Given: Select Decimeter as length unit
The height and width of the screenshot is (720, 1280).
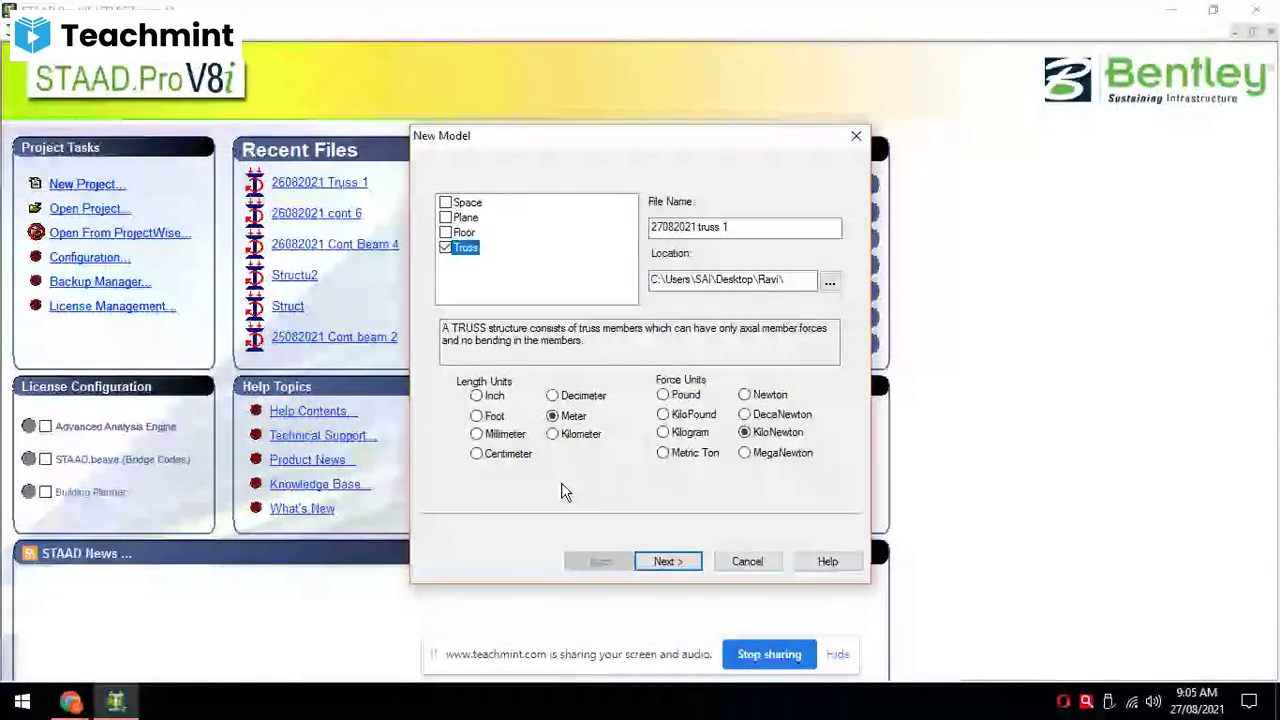Looking at the screenshot, I should [552, 396].
